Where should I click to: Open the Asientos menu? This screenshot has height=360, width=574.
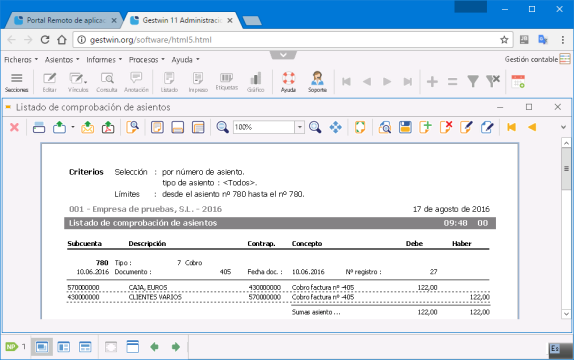point(62,60)
